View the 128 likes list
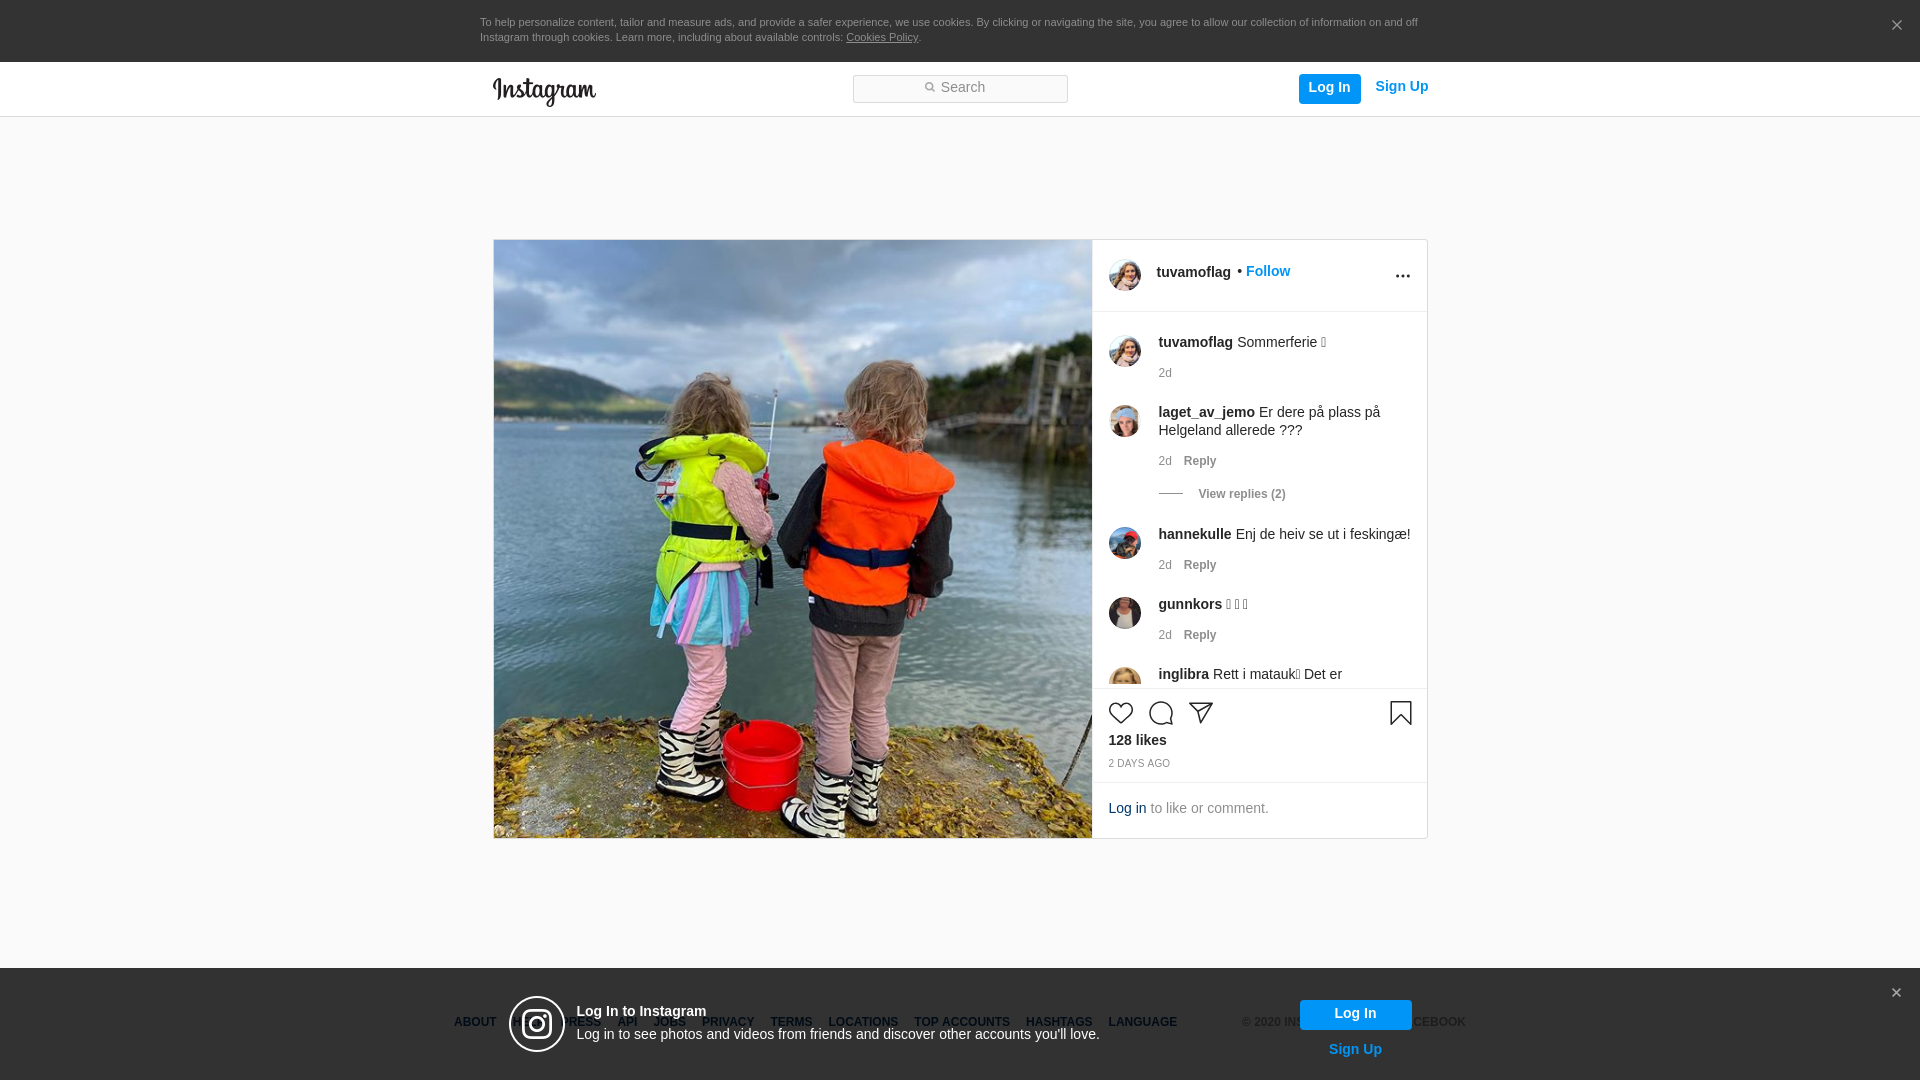Image resolution: width=1920 pixels, height=1080 pixels. pyautogui.click(x=1137, y=740)
